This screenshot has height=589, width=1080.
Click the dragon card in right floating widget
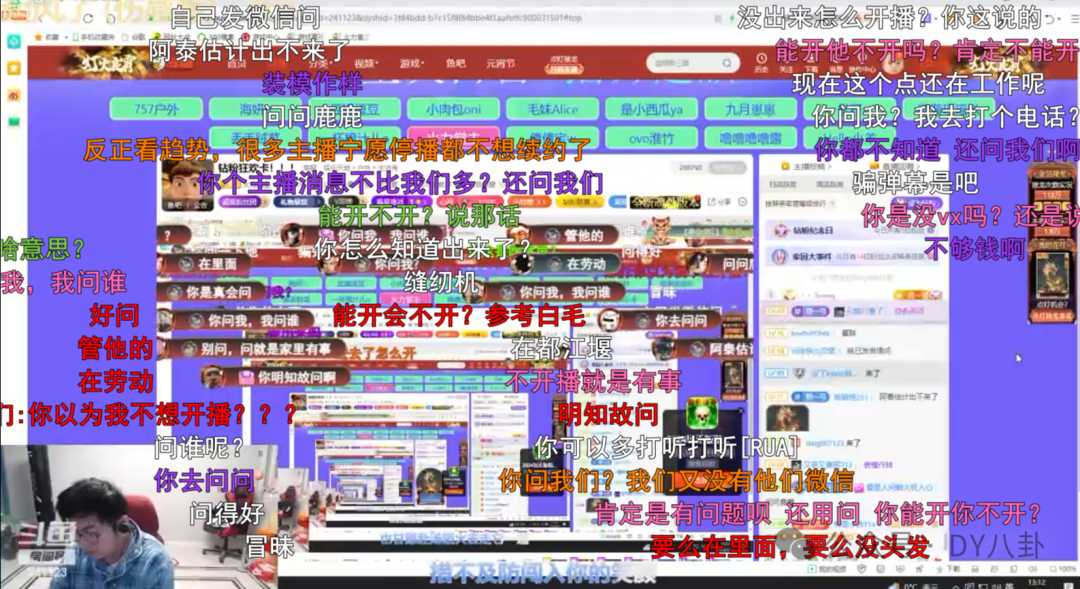[1051, 276]
